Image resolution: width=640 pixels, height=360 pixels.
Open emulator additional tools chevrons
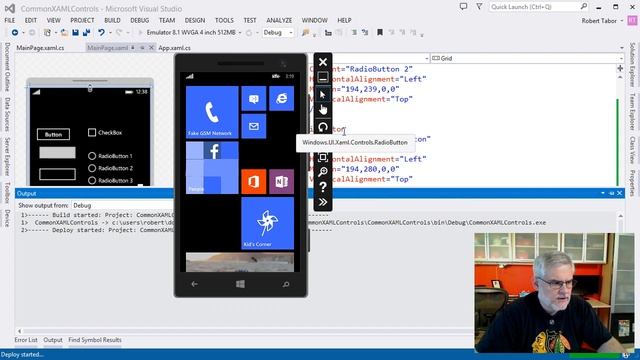[322, 202]
